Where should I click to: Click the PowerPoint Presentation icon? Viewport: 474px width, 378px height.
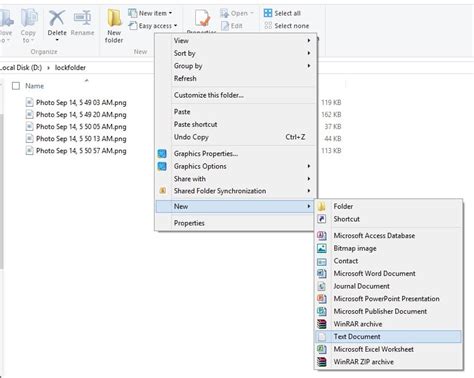pyautogui.click(x=322, y=299)
